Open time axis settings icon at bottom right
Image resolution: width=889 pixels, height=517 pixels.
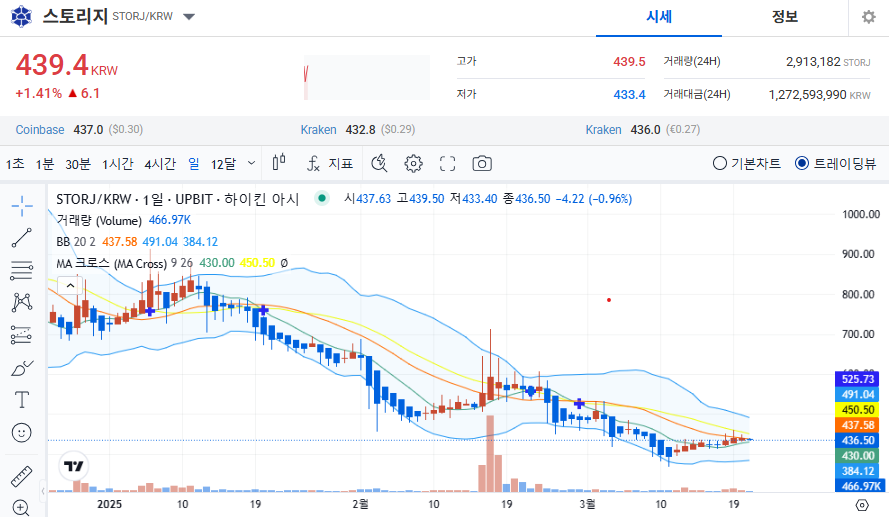862,505
